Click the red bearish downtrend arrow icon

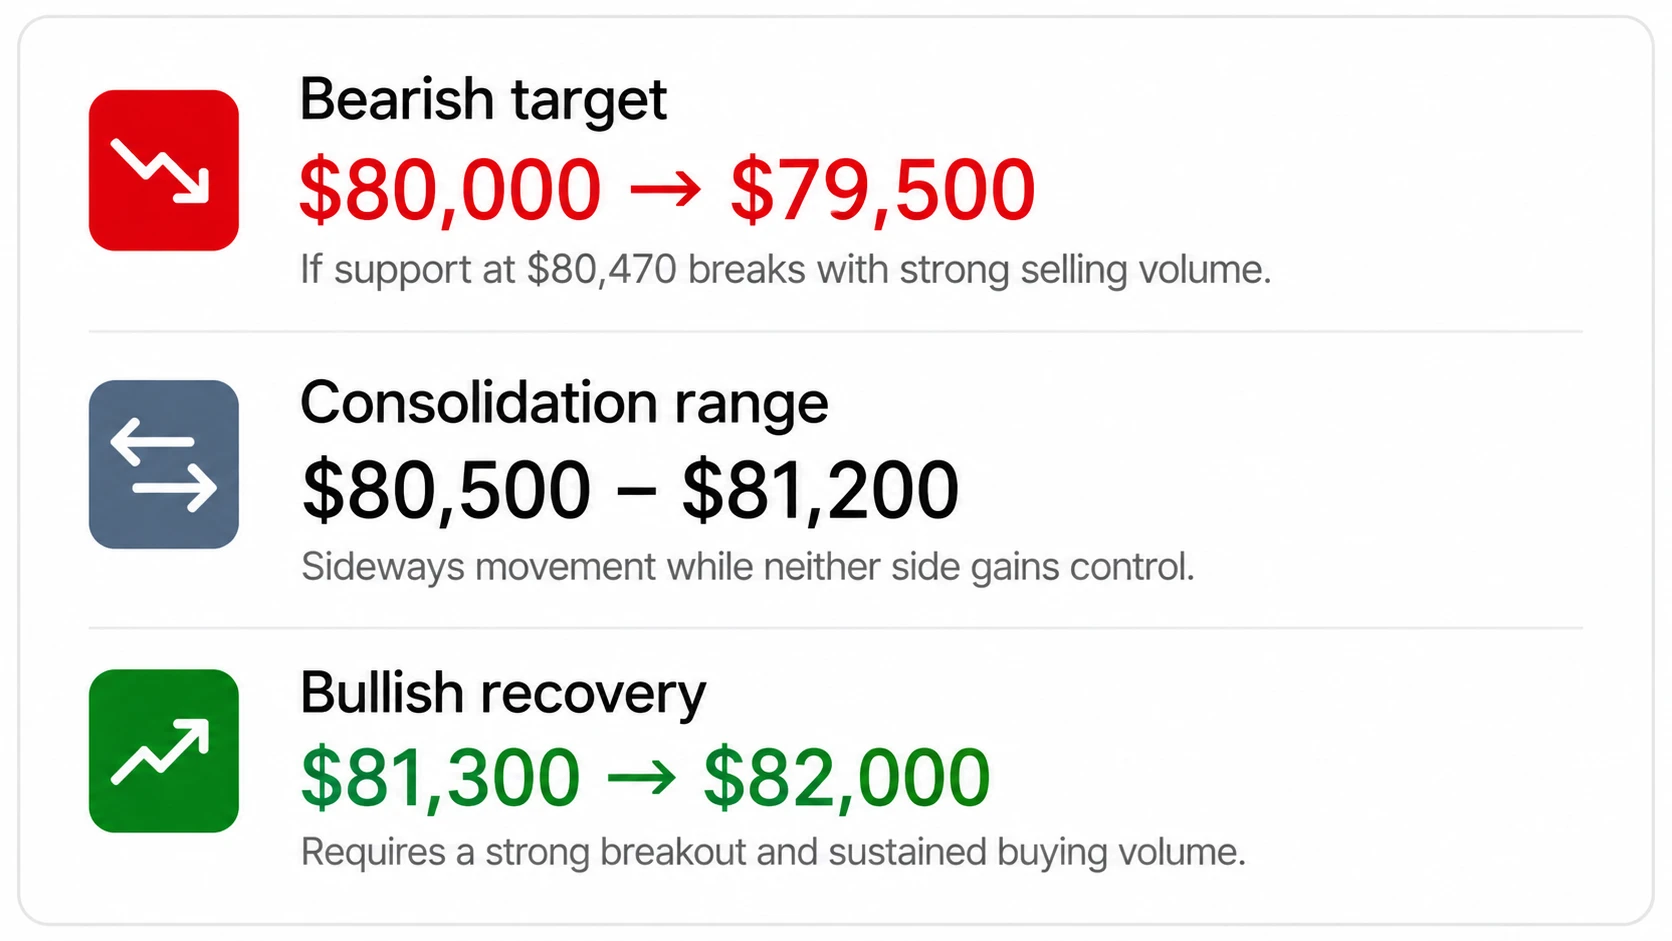tap(164, 170)
